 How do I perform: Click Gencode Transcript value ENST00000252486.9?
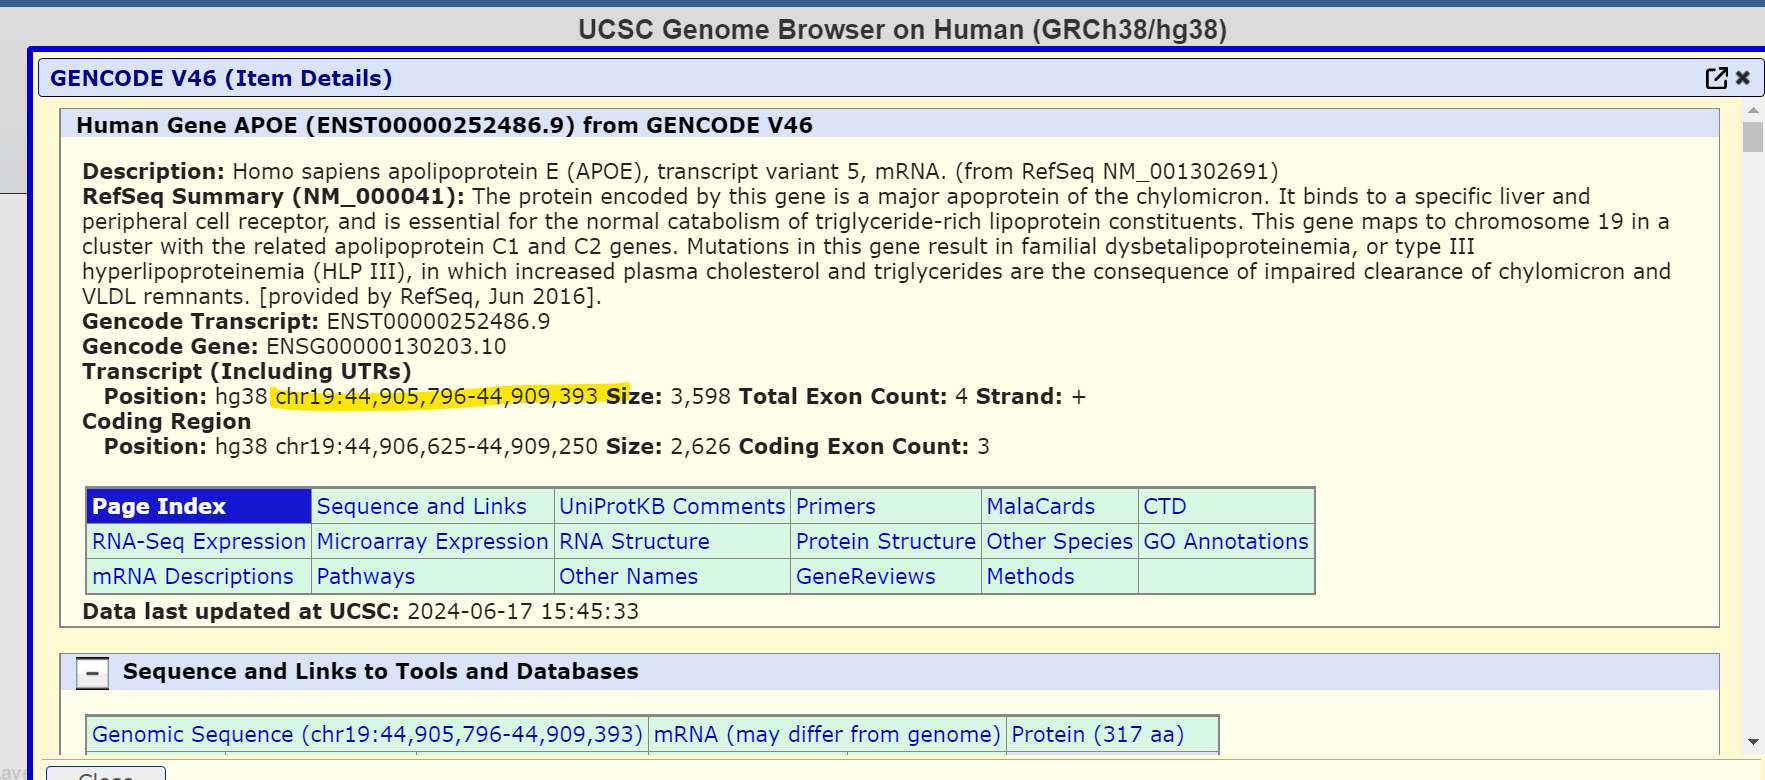click(438, 322)
